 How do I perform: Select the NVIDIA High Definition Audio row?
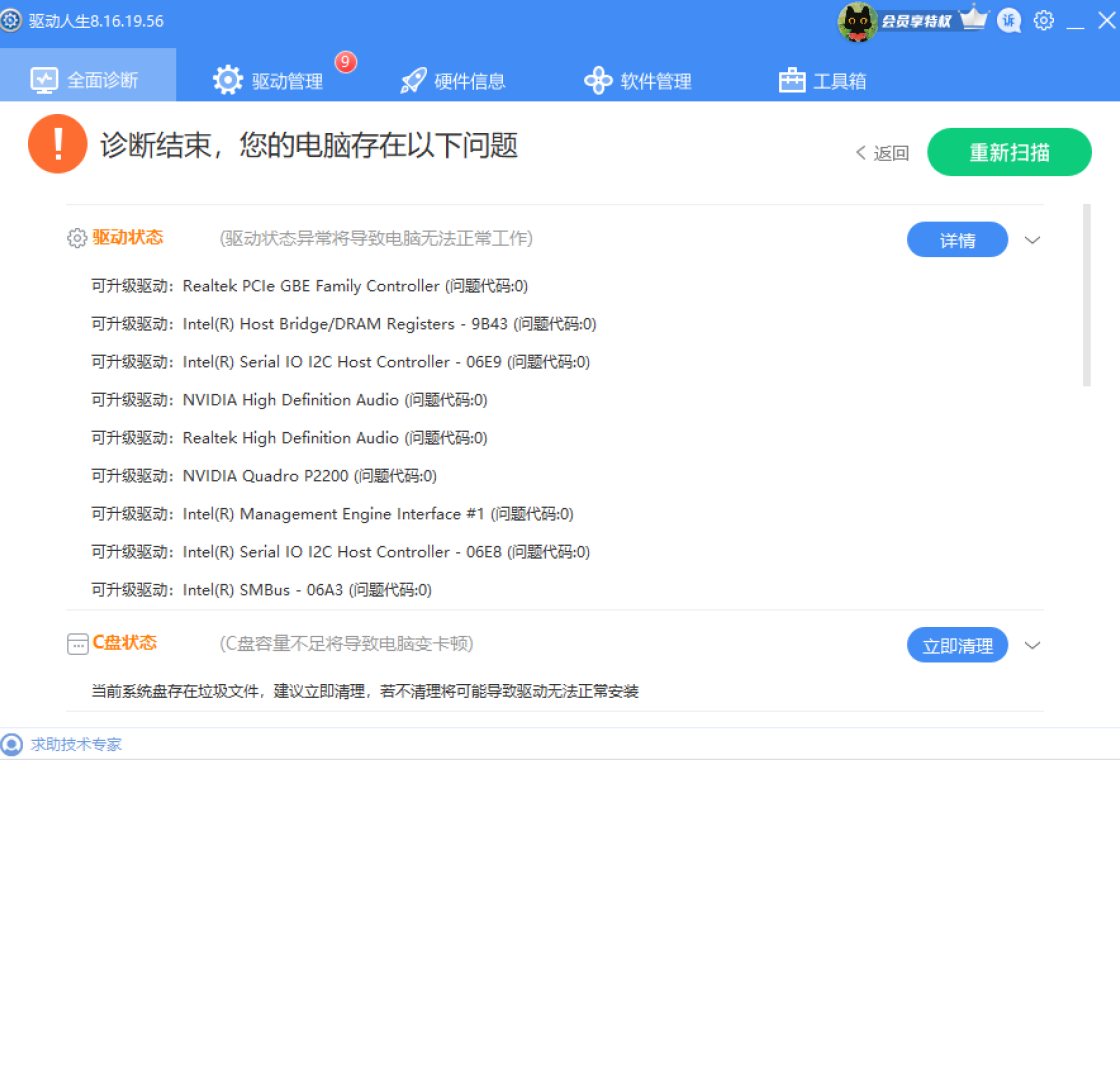(x=289, y=400)
